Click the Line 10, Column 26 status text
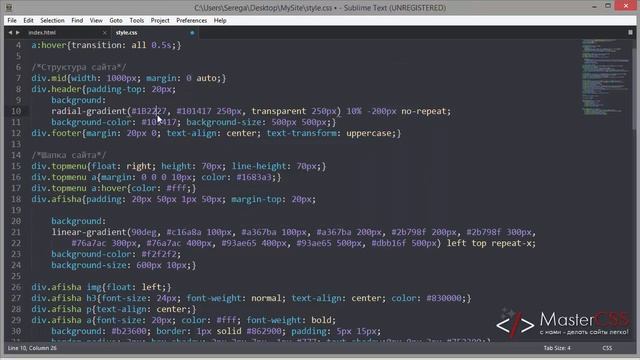 (32, 348)
